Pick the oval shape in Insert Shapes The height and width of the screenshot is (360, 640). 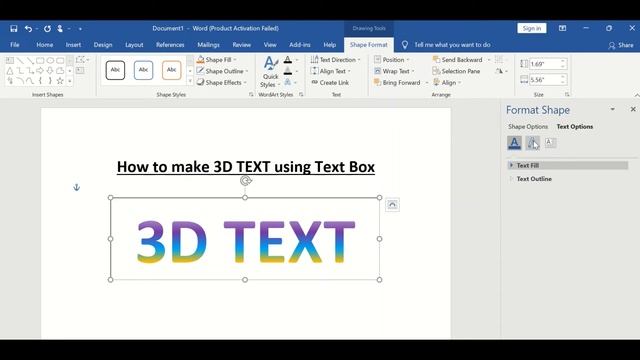(x=50, y=60)
